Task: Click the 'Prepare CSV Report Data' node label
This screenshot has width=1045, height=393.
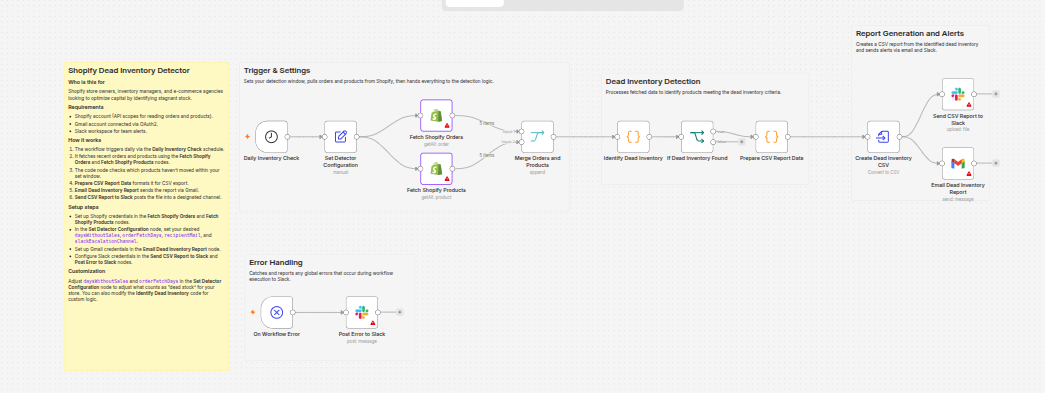Action: [x=771, y=159]
